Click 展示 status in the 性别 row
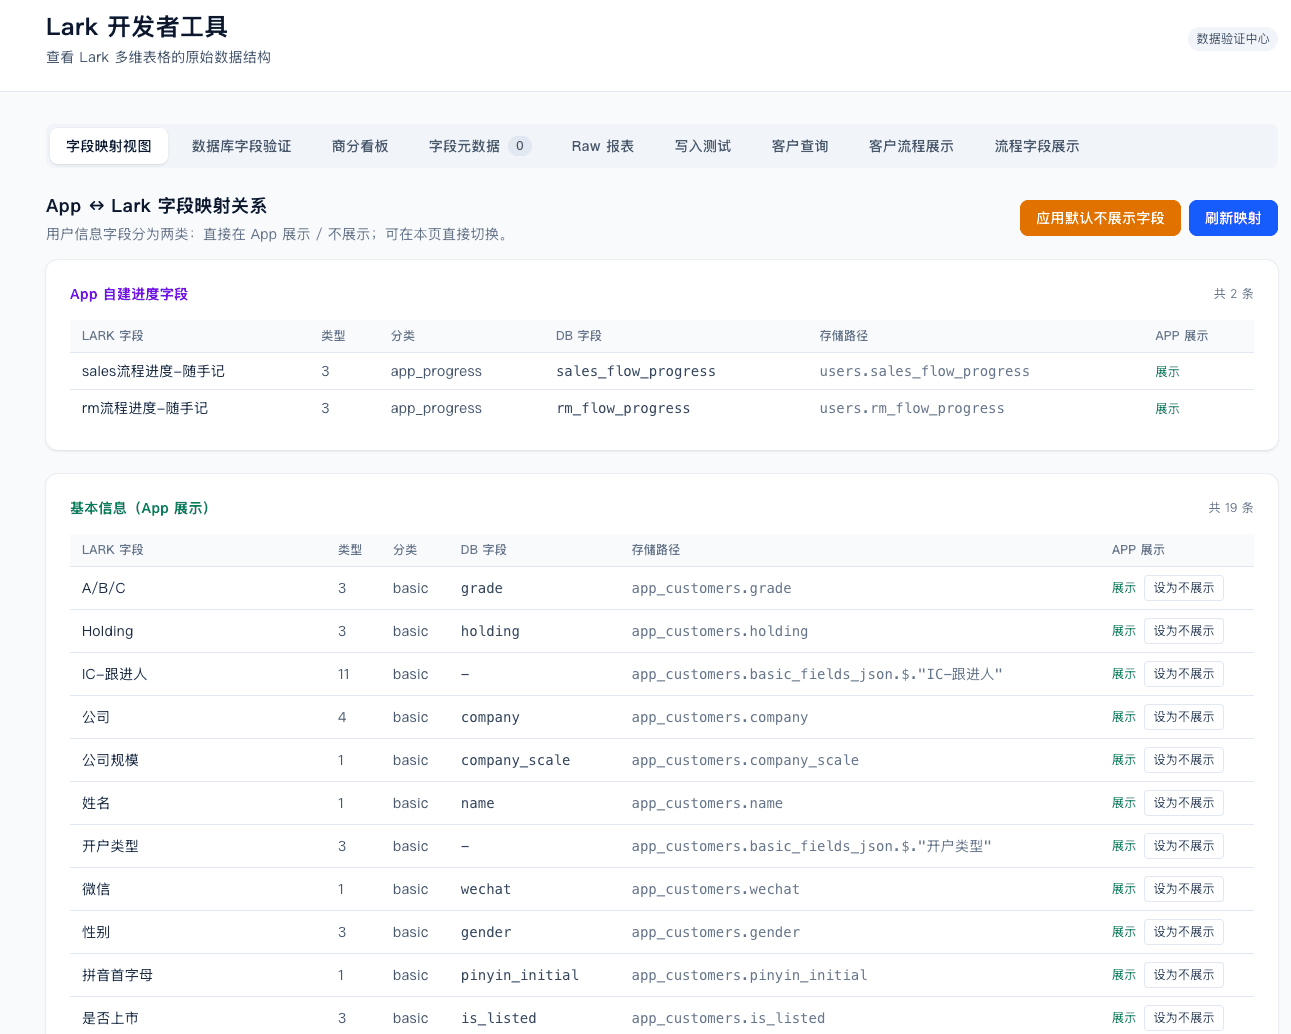 coord(1124,932)
